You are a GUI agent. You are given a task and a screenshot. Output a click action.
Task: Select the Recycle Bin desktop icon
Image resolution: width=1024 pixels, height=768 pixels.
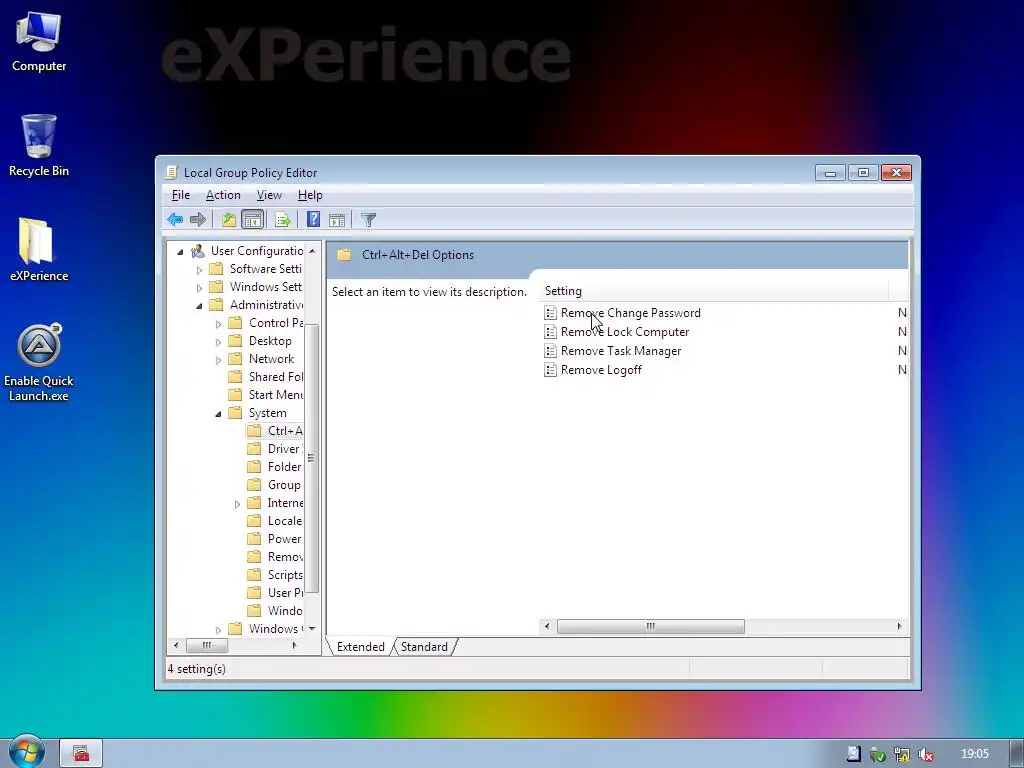tap(39, 146)
